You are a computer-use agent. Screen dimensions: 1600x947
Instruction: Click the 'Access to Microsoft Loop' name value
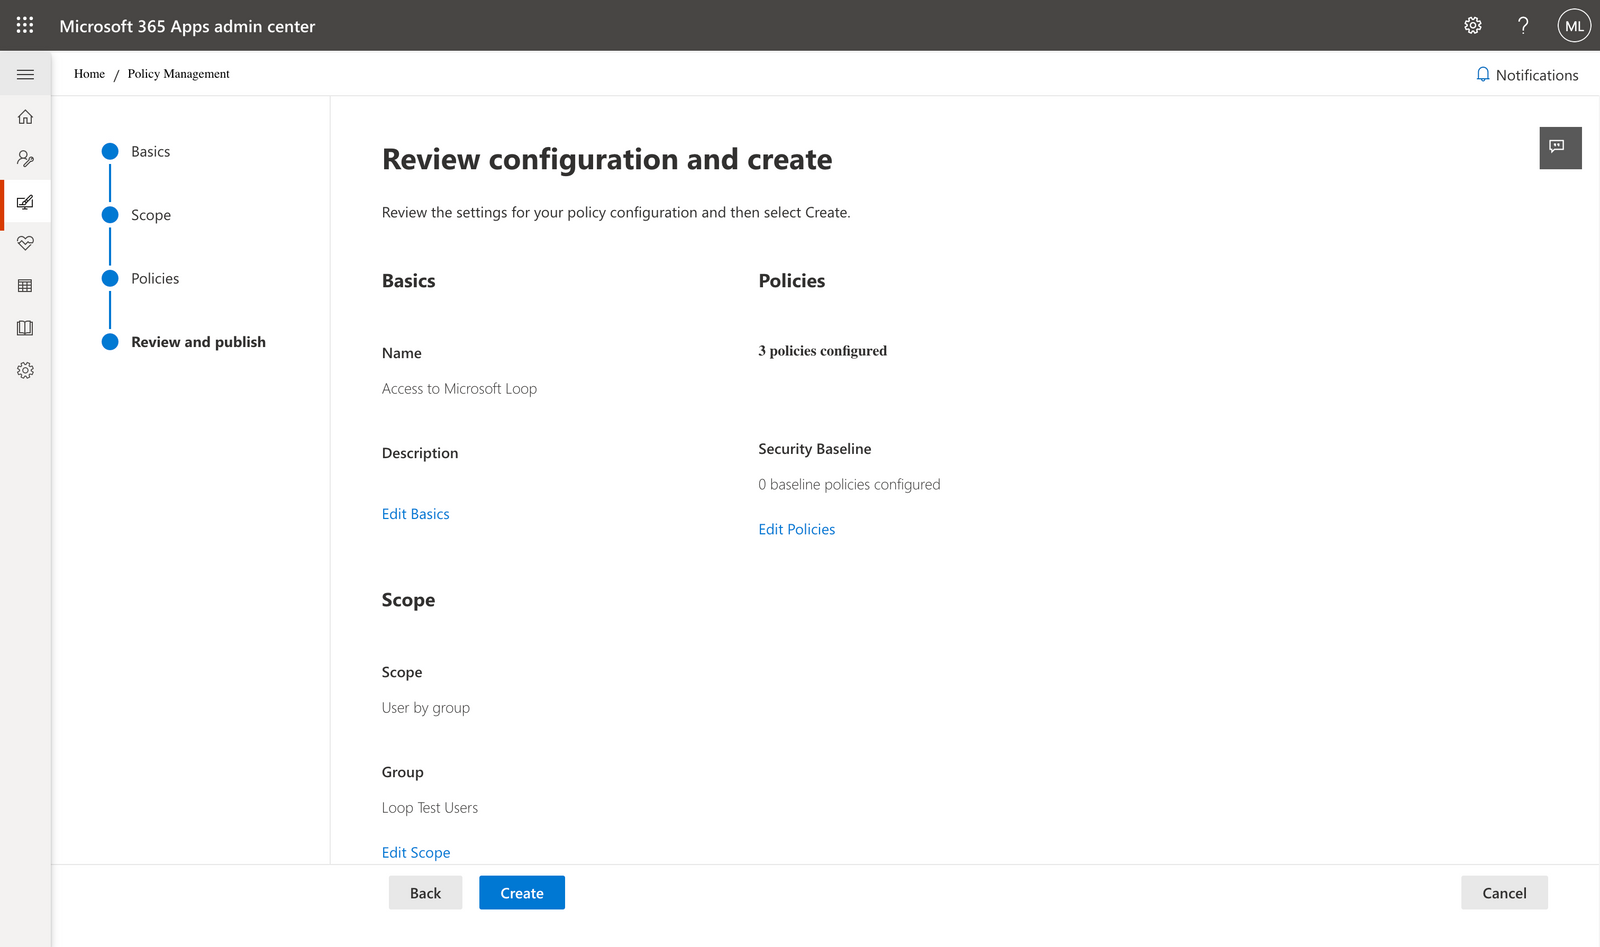coord(459,389)
